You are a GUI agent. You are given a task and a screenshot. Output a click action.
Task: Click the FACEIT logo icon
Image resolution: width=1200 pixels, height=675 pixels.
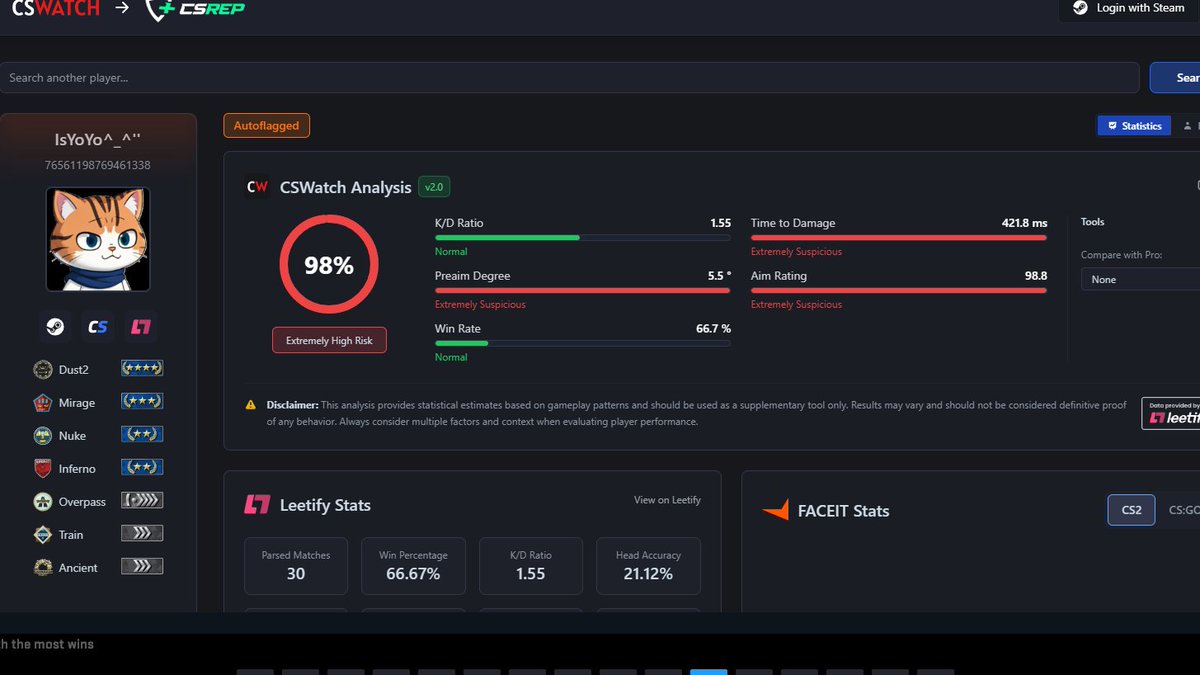click(x=775, y=511)
